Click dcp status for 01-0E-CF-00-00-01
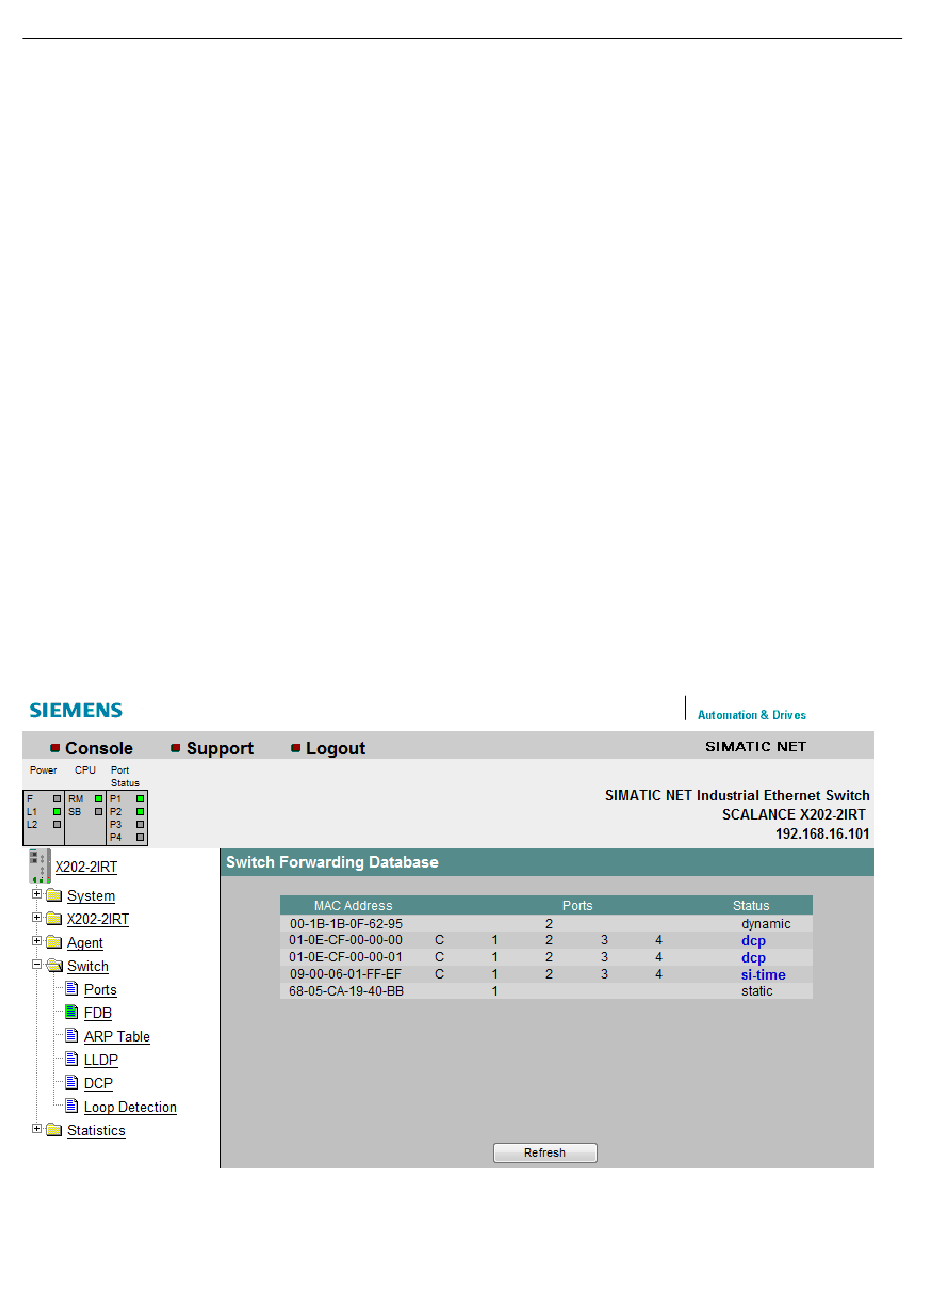 [753, 958]
